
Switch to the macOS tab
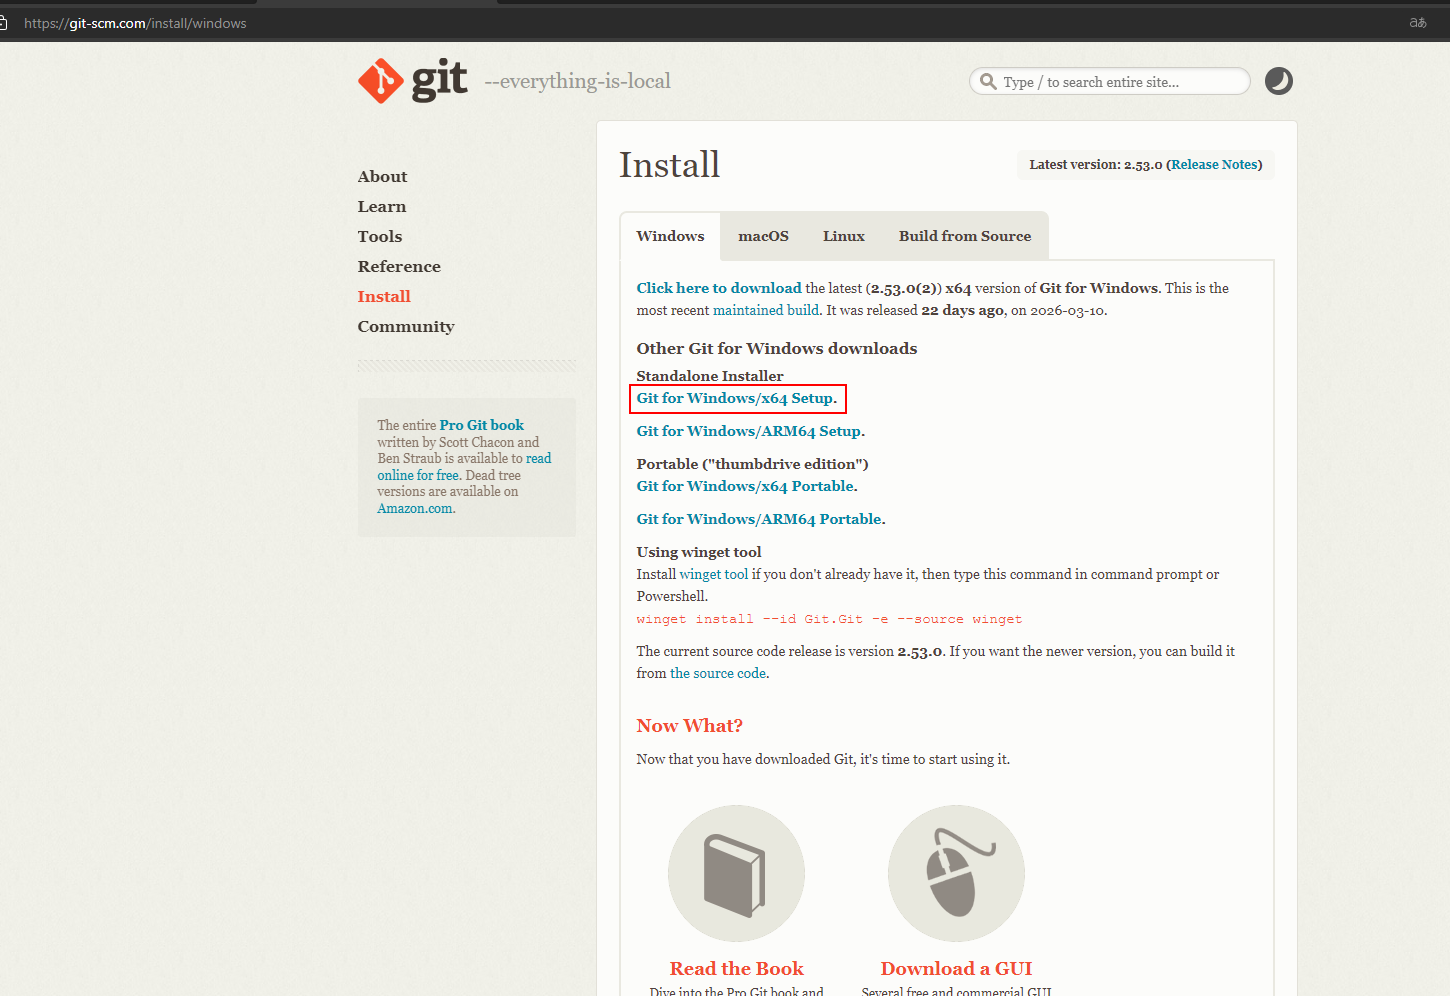click(x=763, y=236)
